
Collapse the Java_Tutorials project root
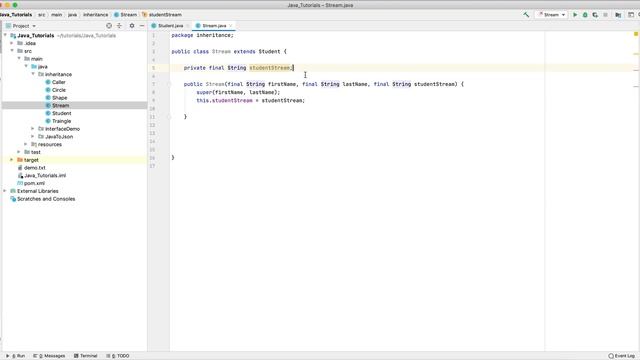click(x=5, y=36)
